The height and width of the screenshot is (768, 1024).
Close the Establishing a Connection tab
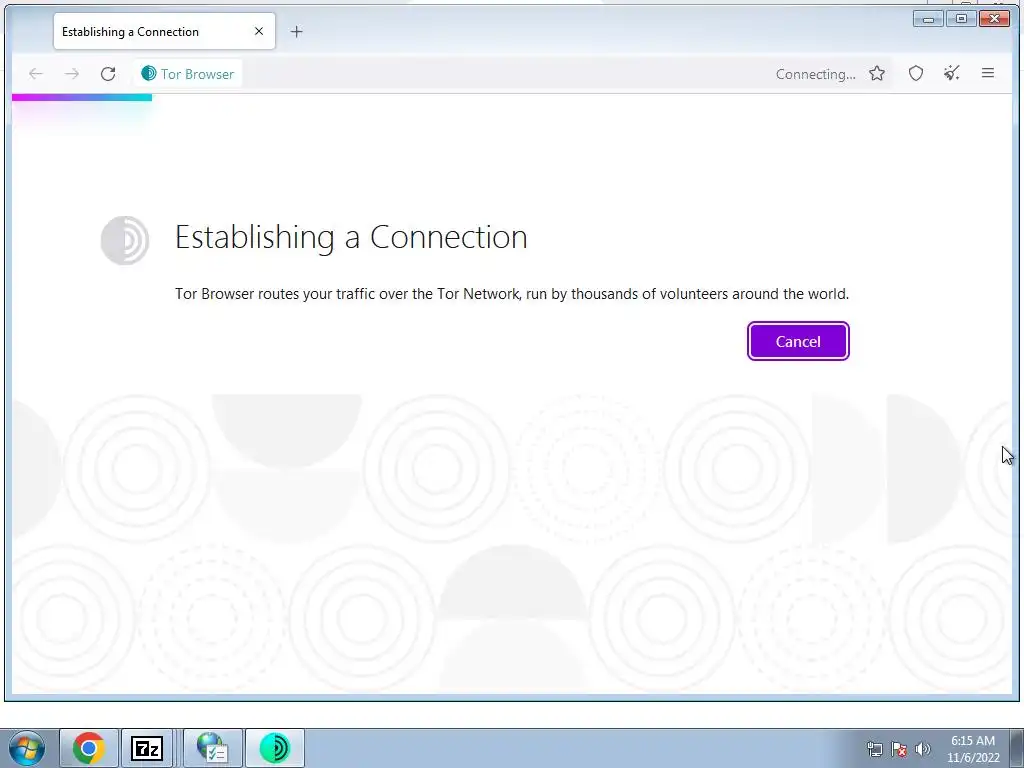tap(259, 31)
